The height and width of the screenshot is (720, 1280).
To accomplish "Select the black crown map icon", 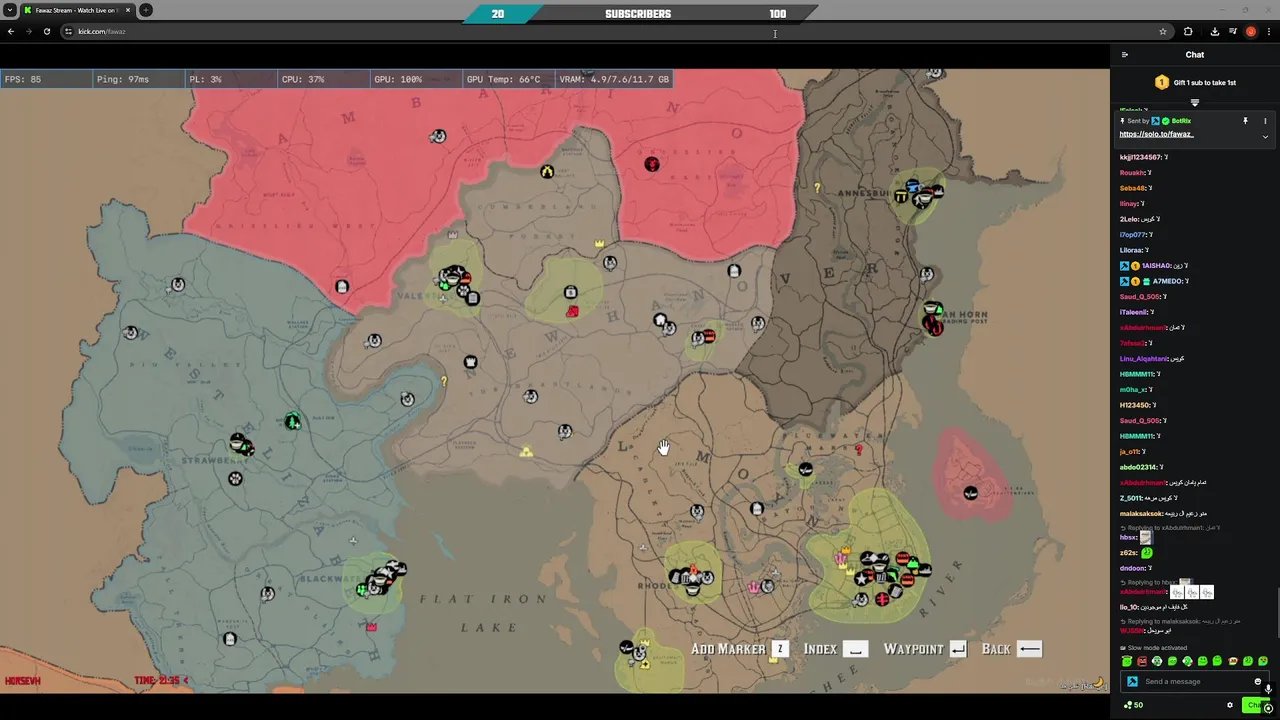I will (x=471, y=362).
